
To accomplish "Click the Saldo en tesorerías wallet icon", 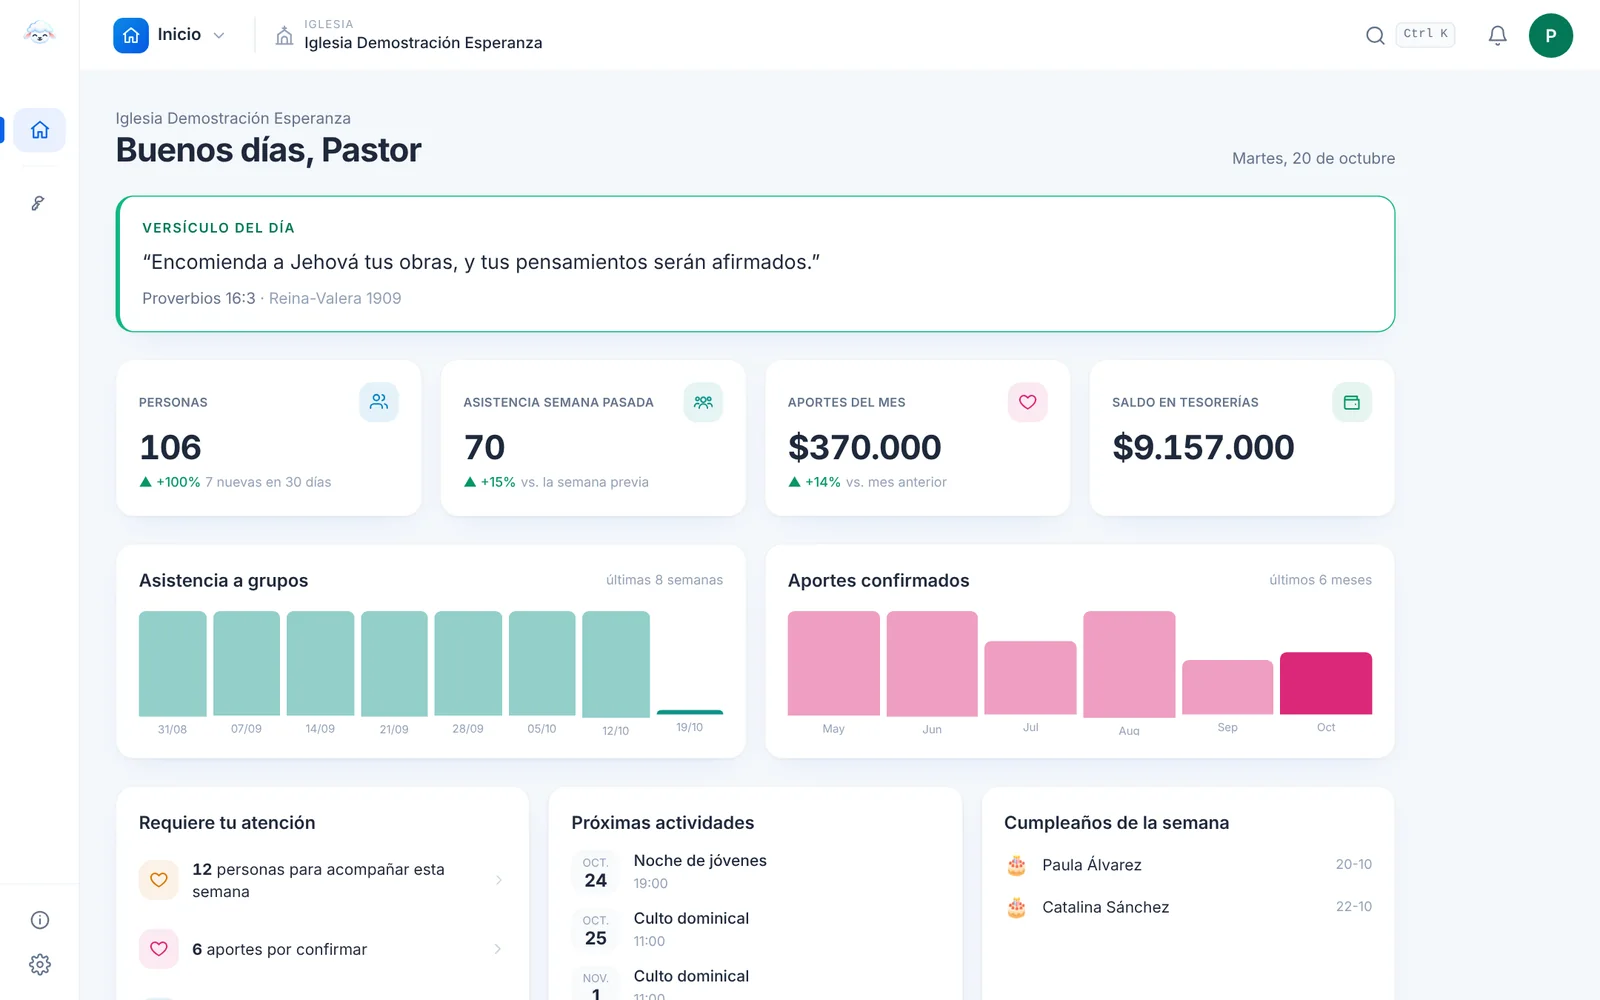I will (1352, 402).
